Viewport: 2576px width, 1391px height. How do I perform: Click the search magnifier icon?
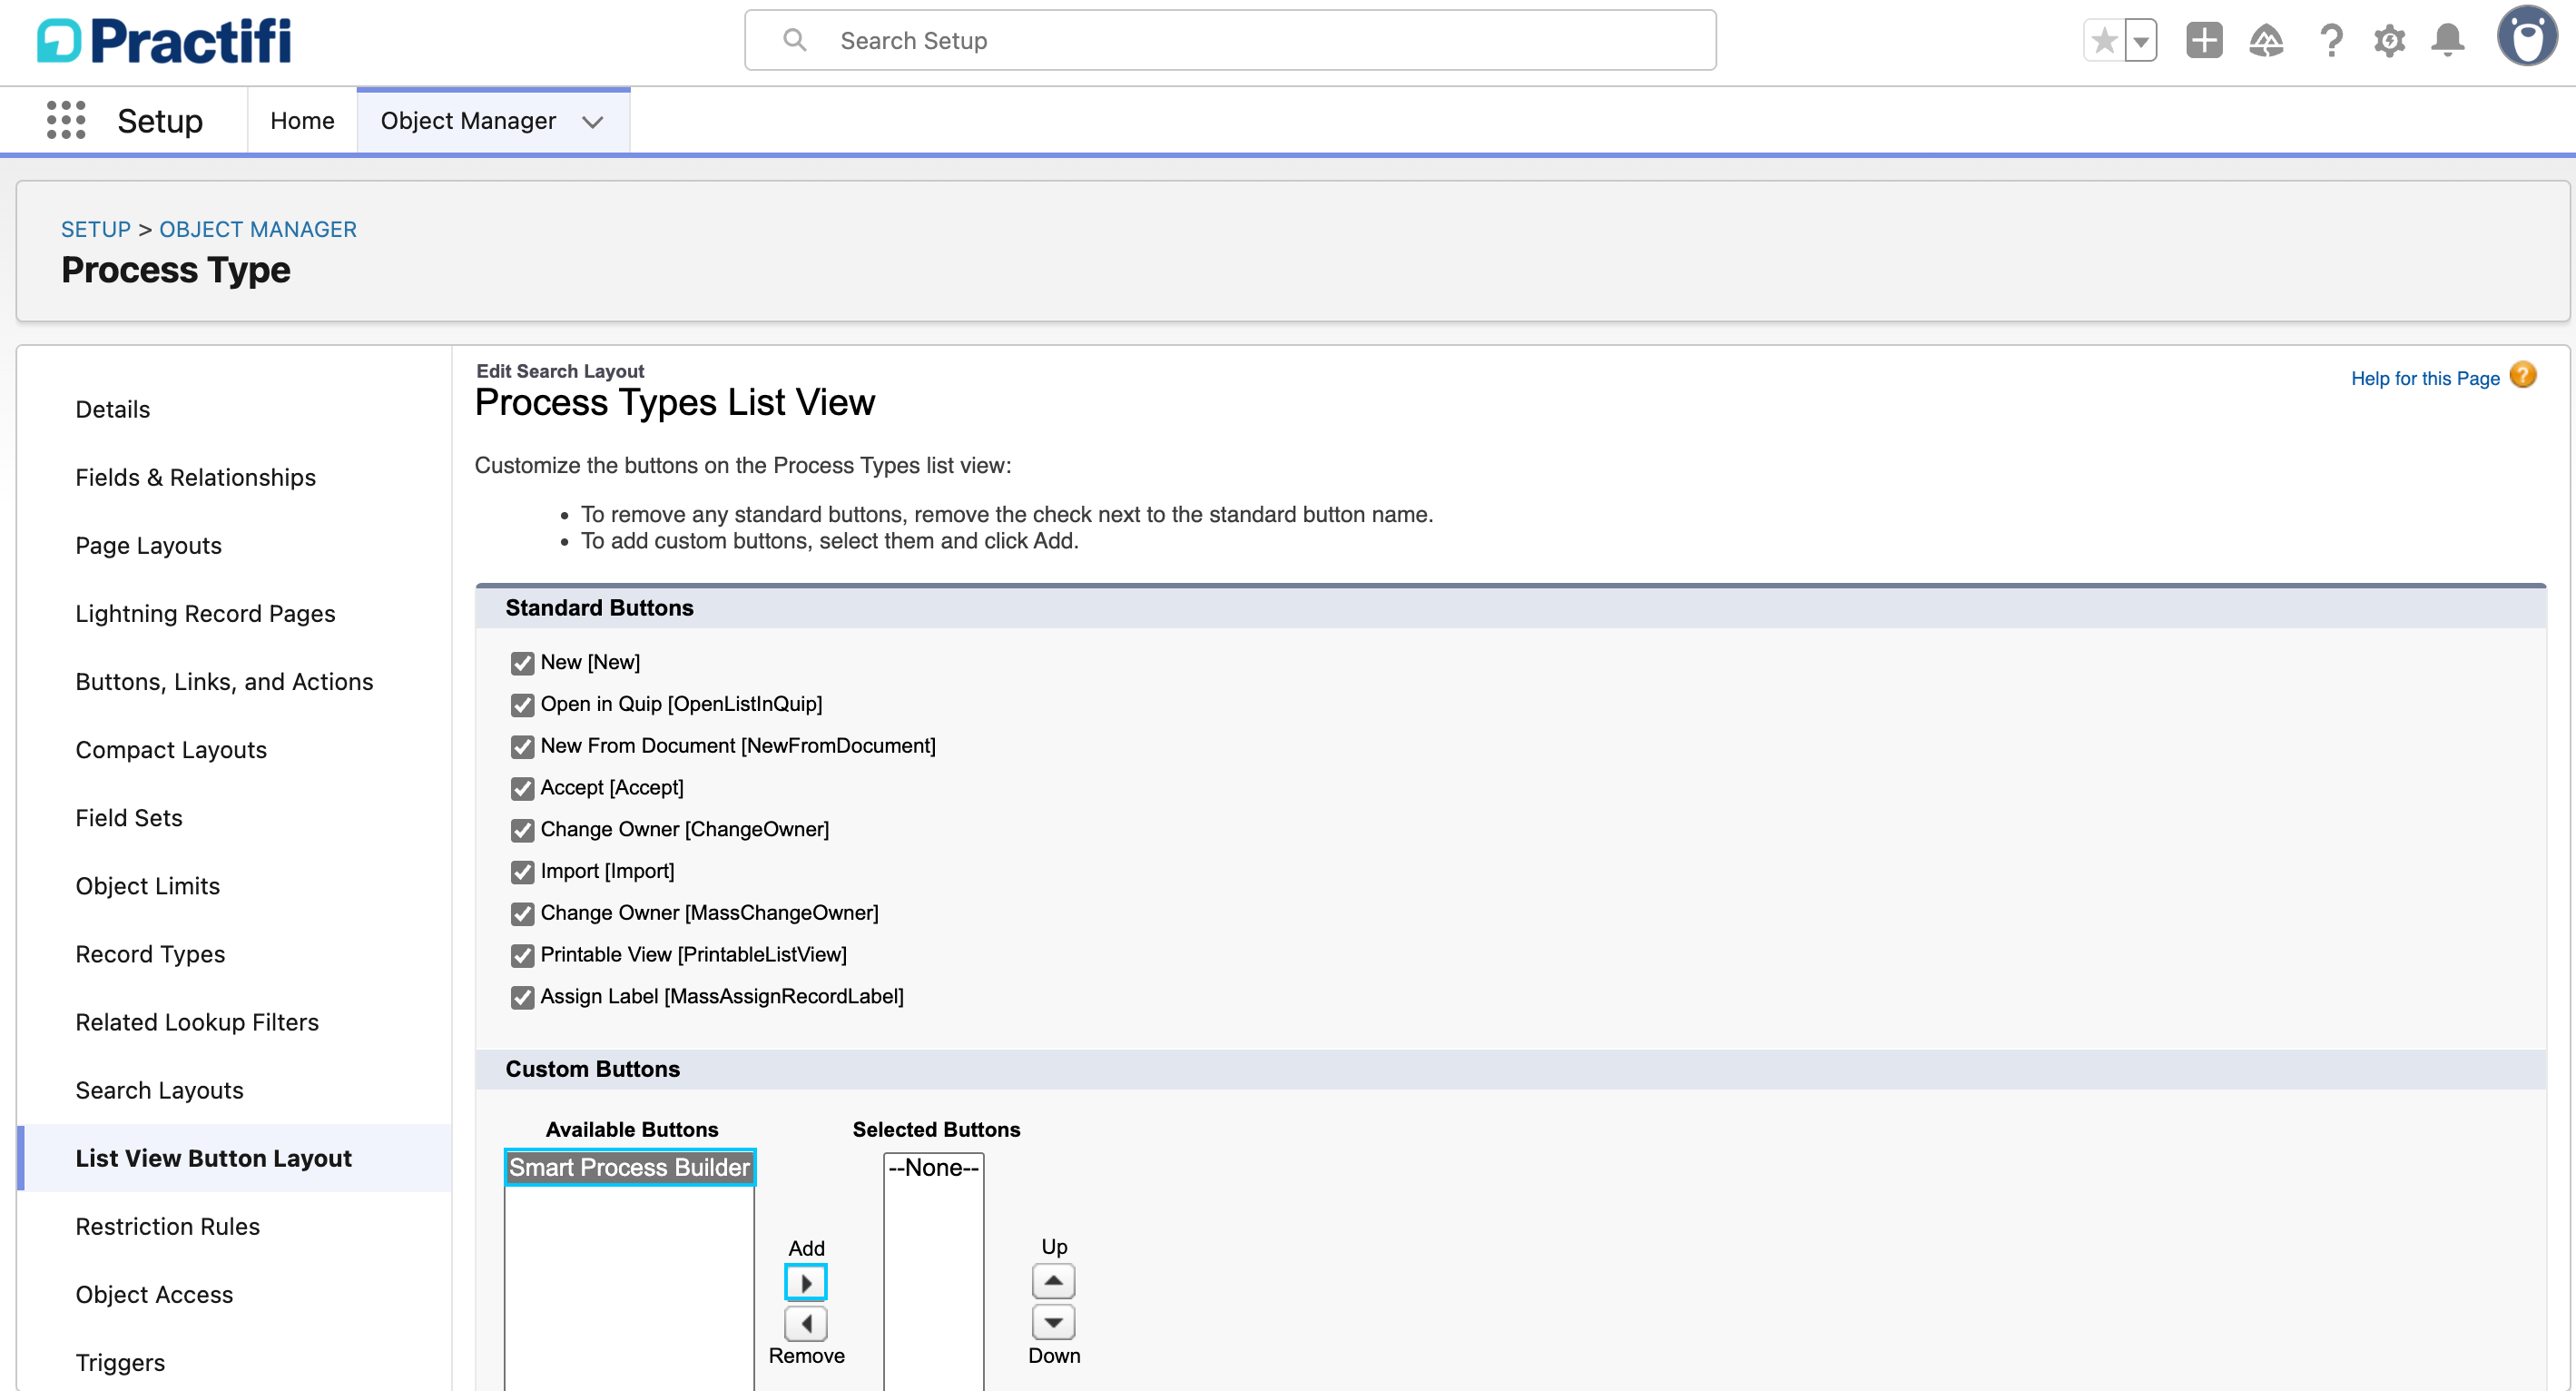795,40
